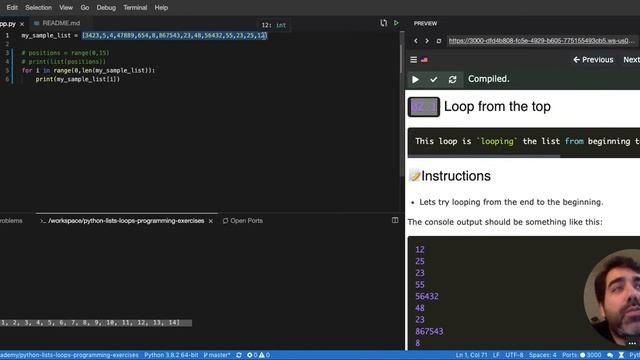Open the Open Ports panel tab

pos(243,221)
